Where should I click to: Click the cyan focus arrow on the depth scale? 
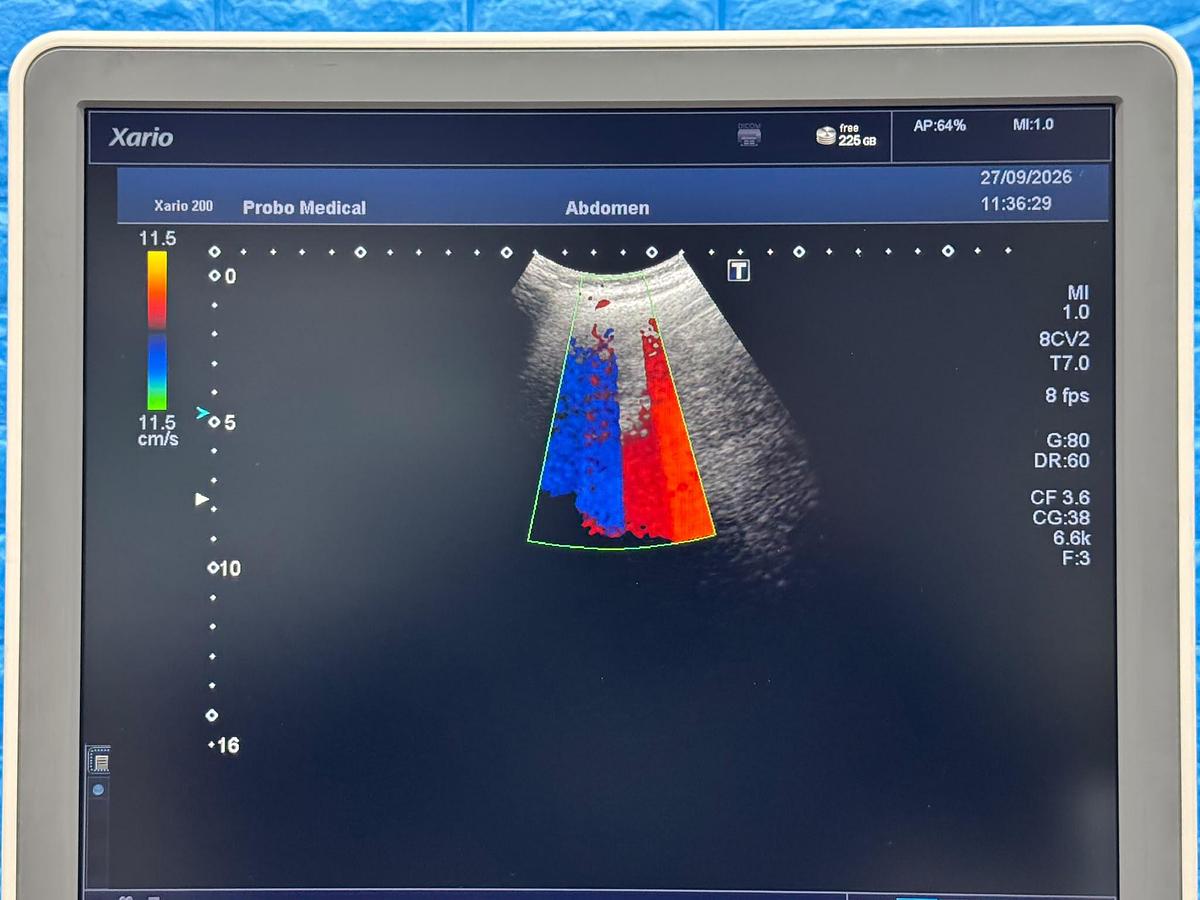203,413
